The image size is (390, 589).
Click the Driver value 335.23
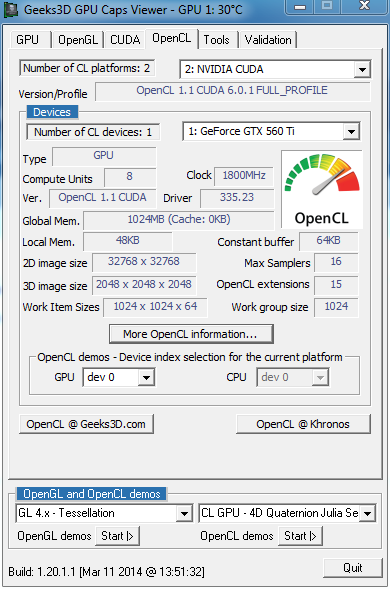[237, 198]
